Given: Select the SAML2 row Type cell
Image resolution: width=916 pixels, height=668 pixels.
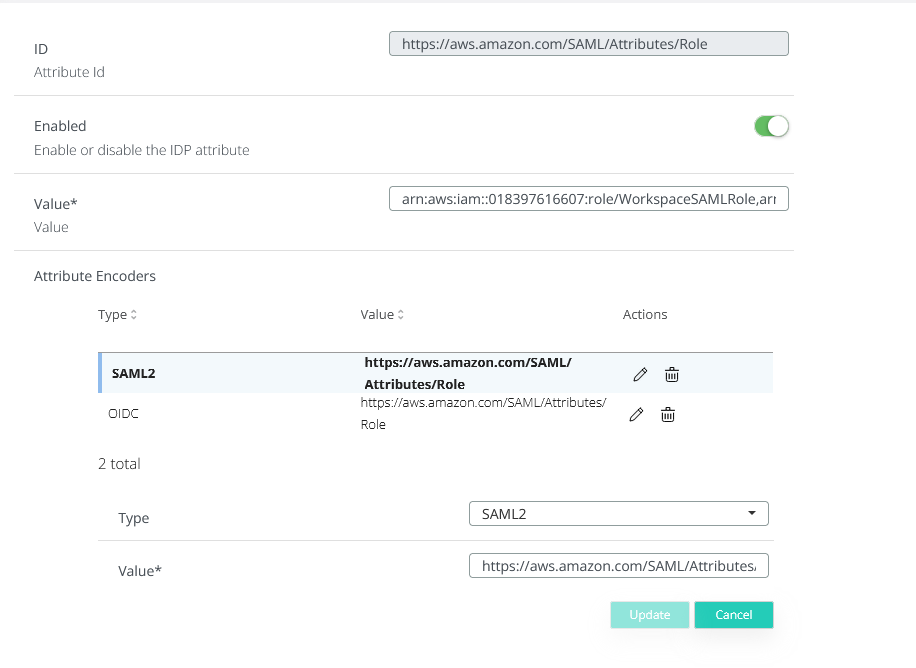Looking at the screenshot, I should [x=133, y=374].
